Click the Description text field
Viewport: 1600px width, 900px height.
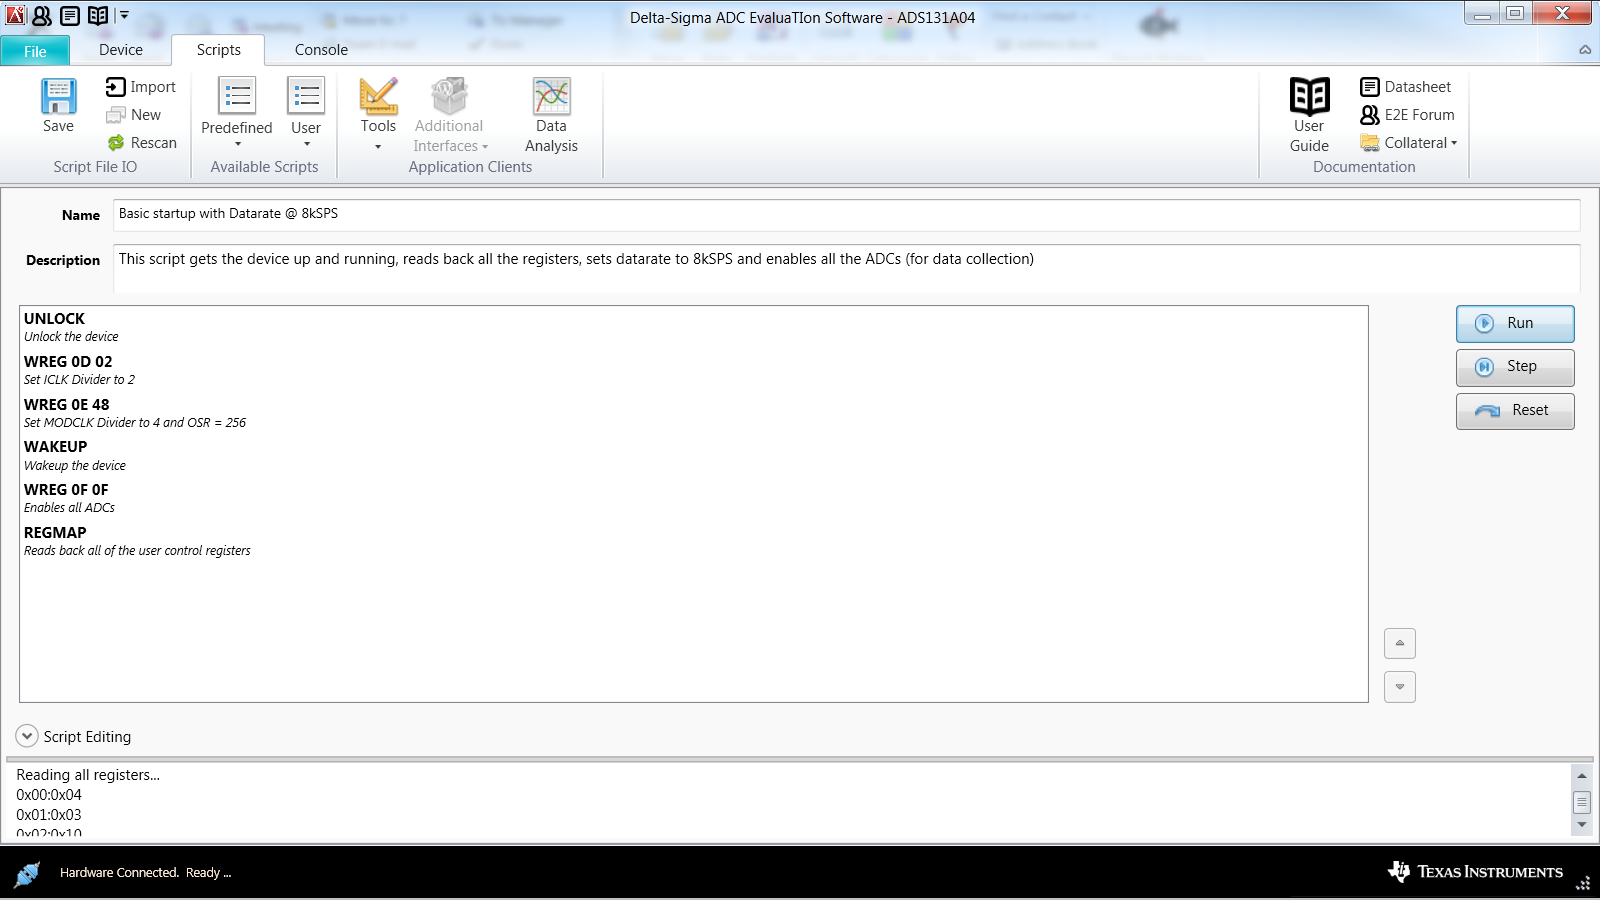[x=846, y=269]
